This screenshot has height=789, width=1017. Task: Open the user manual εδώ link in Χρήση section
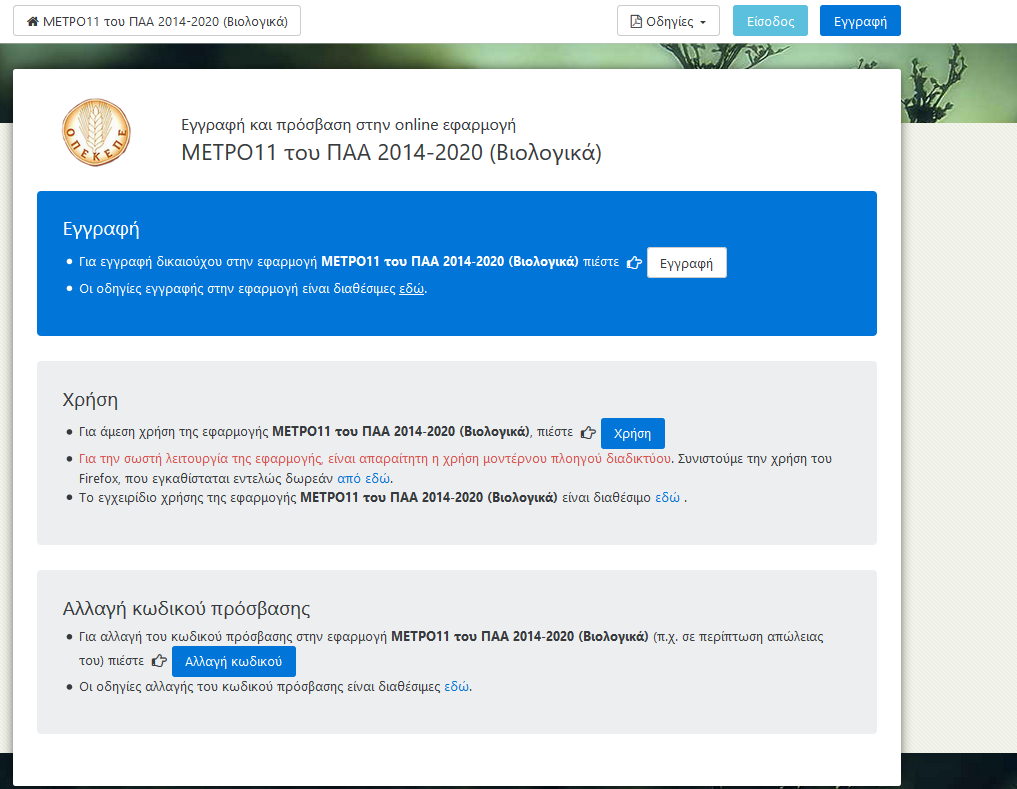(667, 498)
